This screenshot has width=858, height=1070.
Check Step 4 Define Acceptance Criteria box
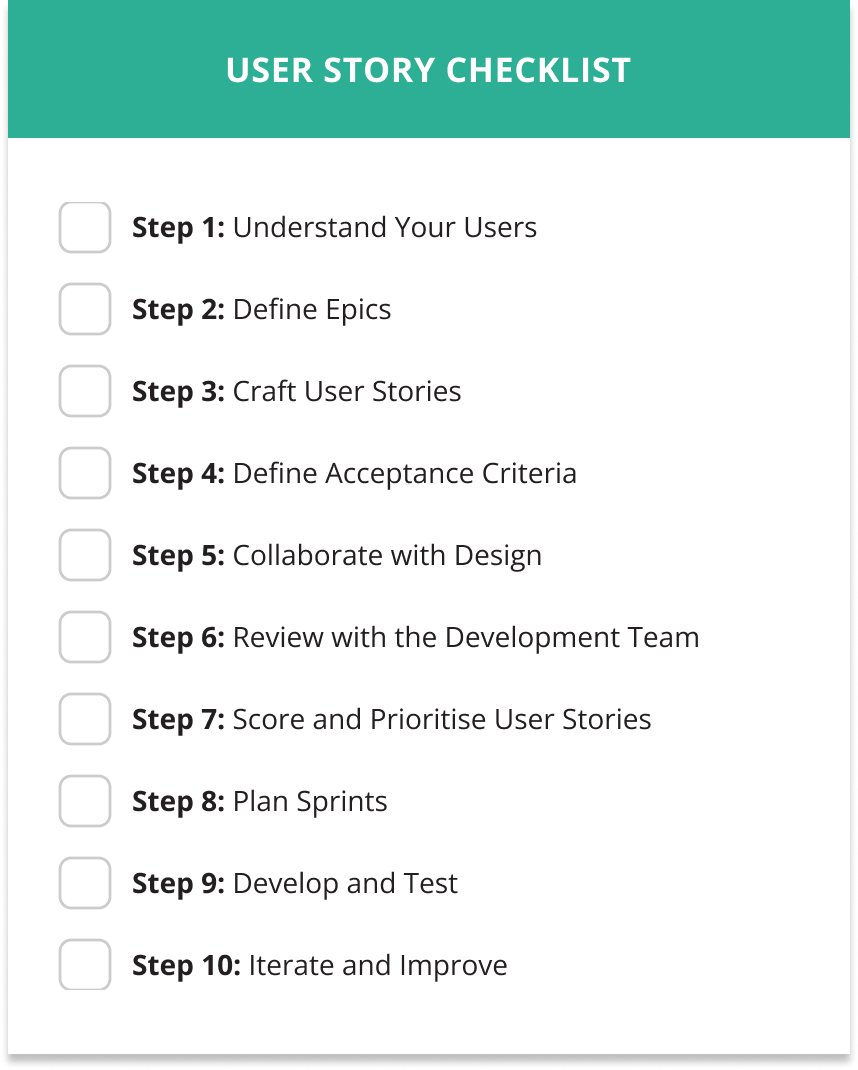coord(85,473)
